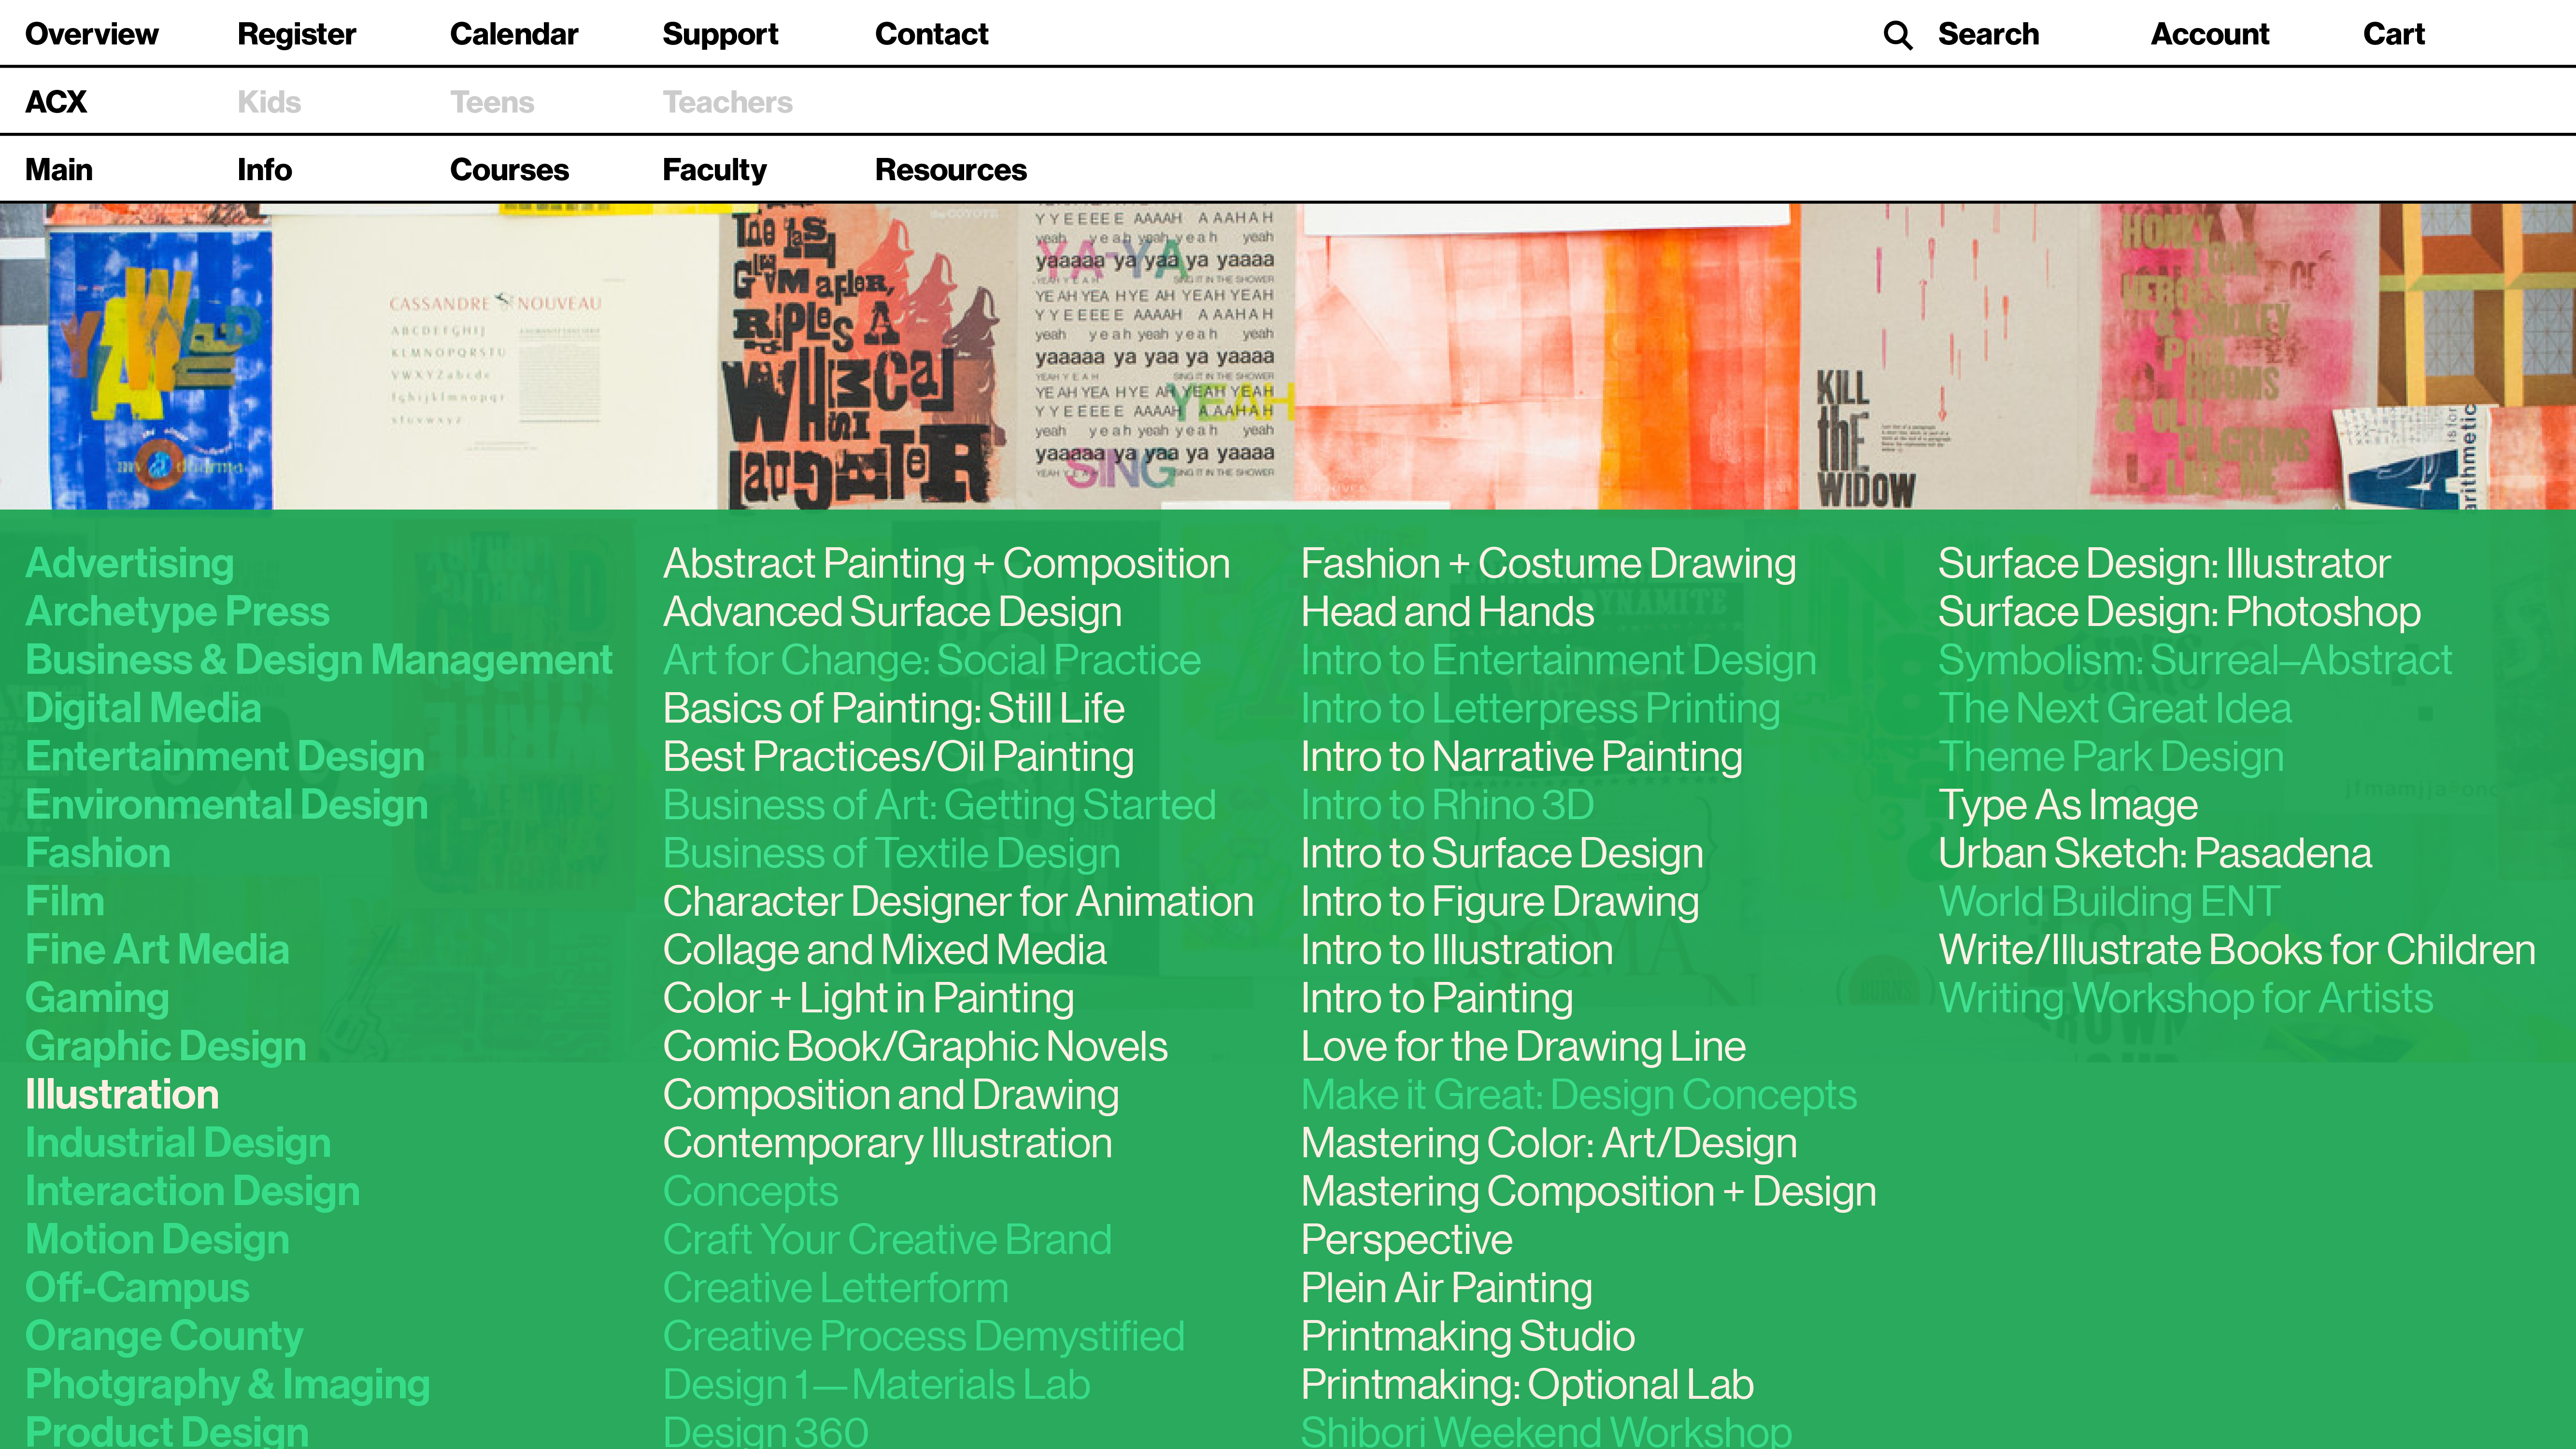2576x1449 pixels.
Task: Select the Fashion category
Action: (x=98, y=853)
